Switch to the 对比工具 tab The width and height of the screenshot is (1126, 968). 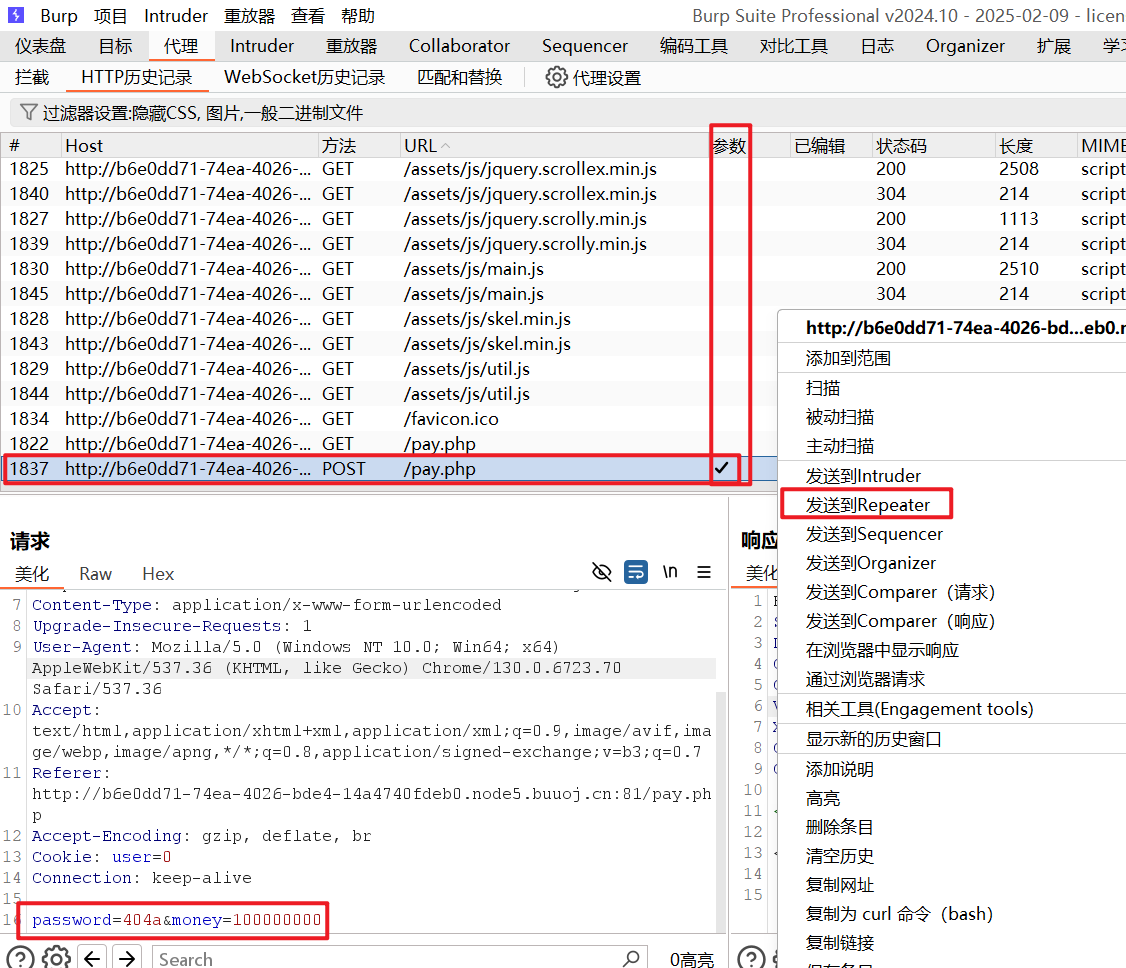[x=794, y=46]
